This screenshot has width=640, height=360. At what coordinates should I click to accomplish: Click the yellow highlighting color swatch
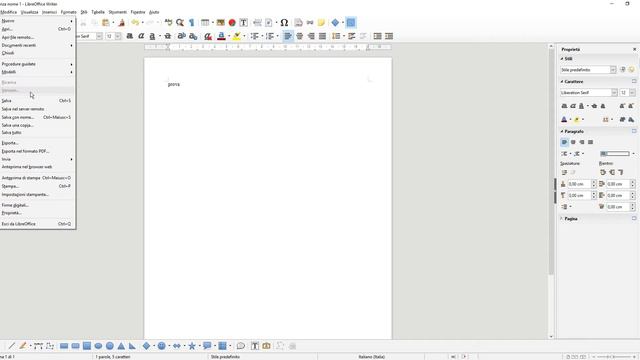(x=236, y=36)
